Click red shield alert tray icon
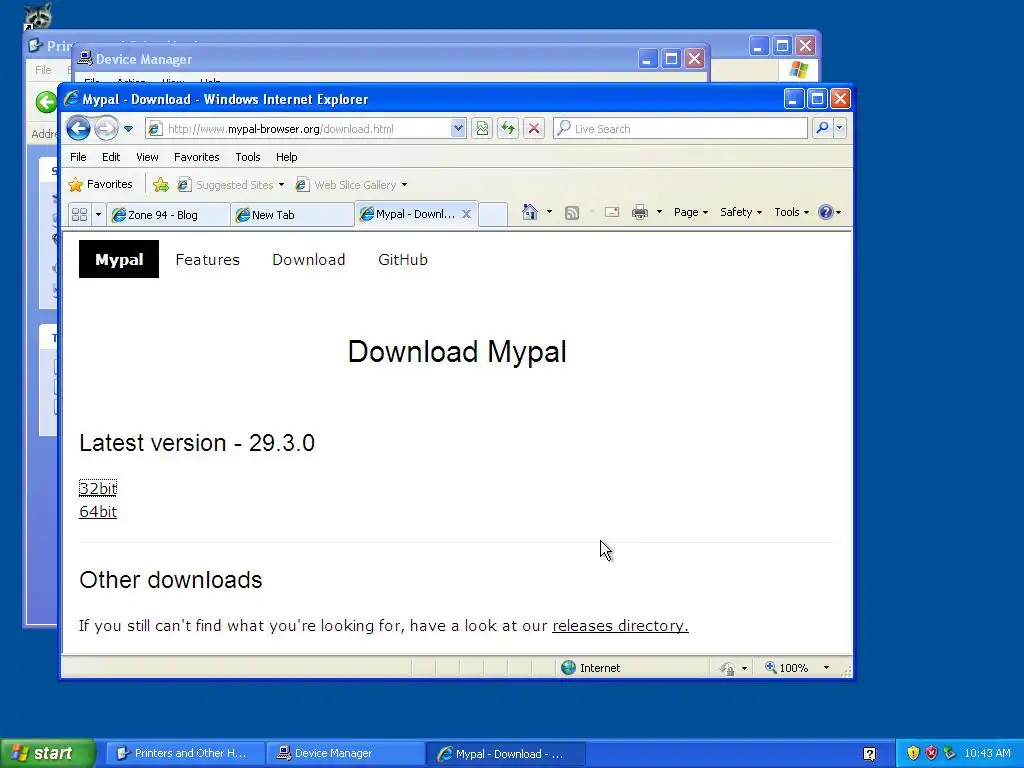This screenshot has width=1024, height=768. tap(931, 753)
